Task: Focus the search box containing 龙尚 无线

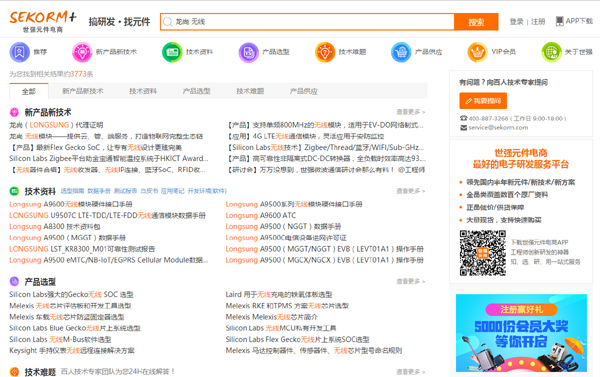Action: coord(307,22)
